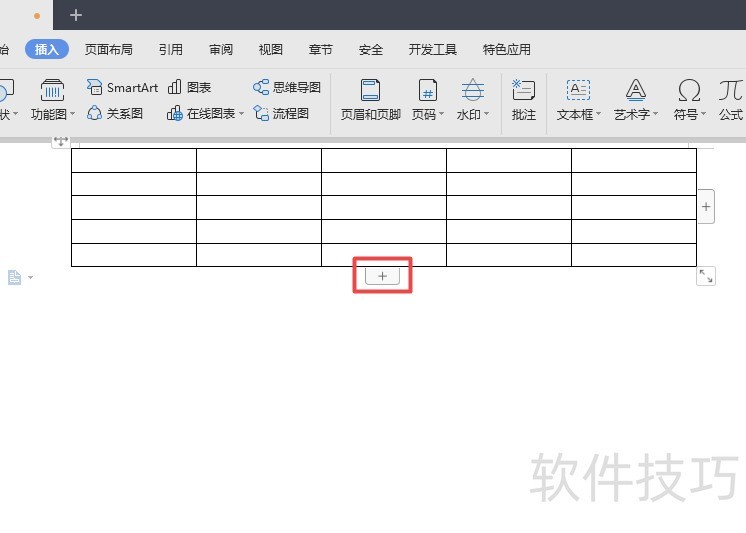Viewport: 746px width, 533px height.
Task: Add a column with right-side plus button
Action: 706,207
